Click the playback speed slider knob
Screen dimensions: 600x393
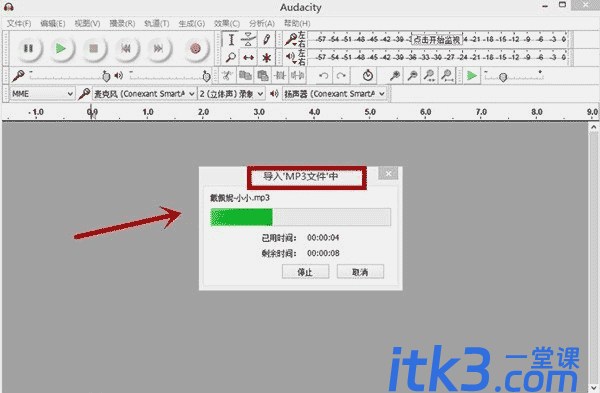point(503,77)
